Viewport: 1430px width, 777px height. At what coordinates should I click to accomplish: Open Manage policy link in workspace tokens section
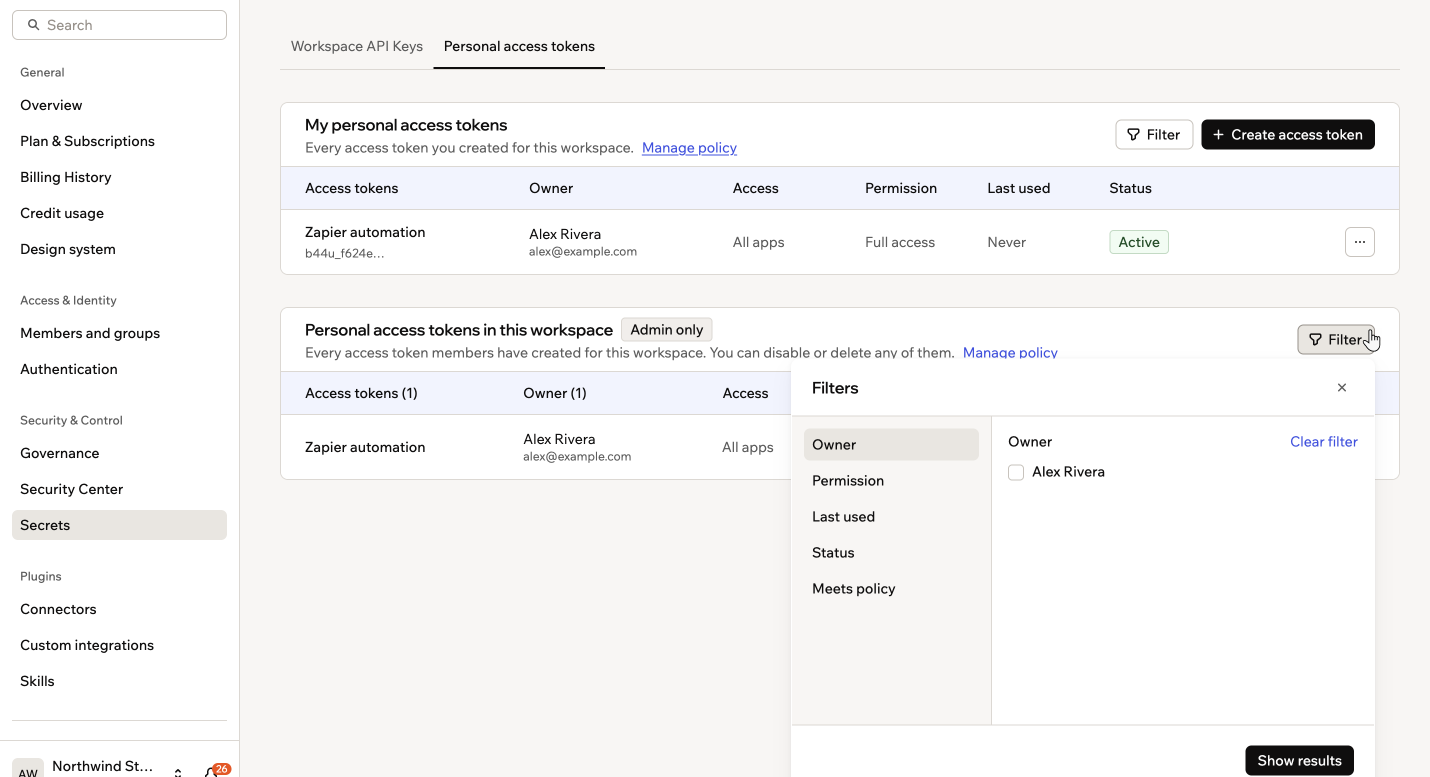pos(1010,352)
